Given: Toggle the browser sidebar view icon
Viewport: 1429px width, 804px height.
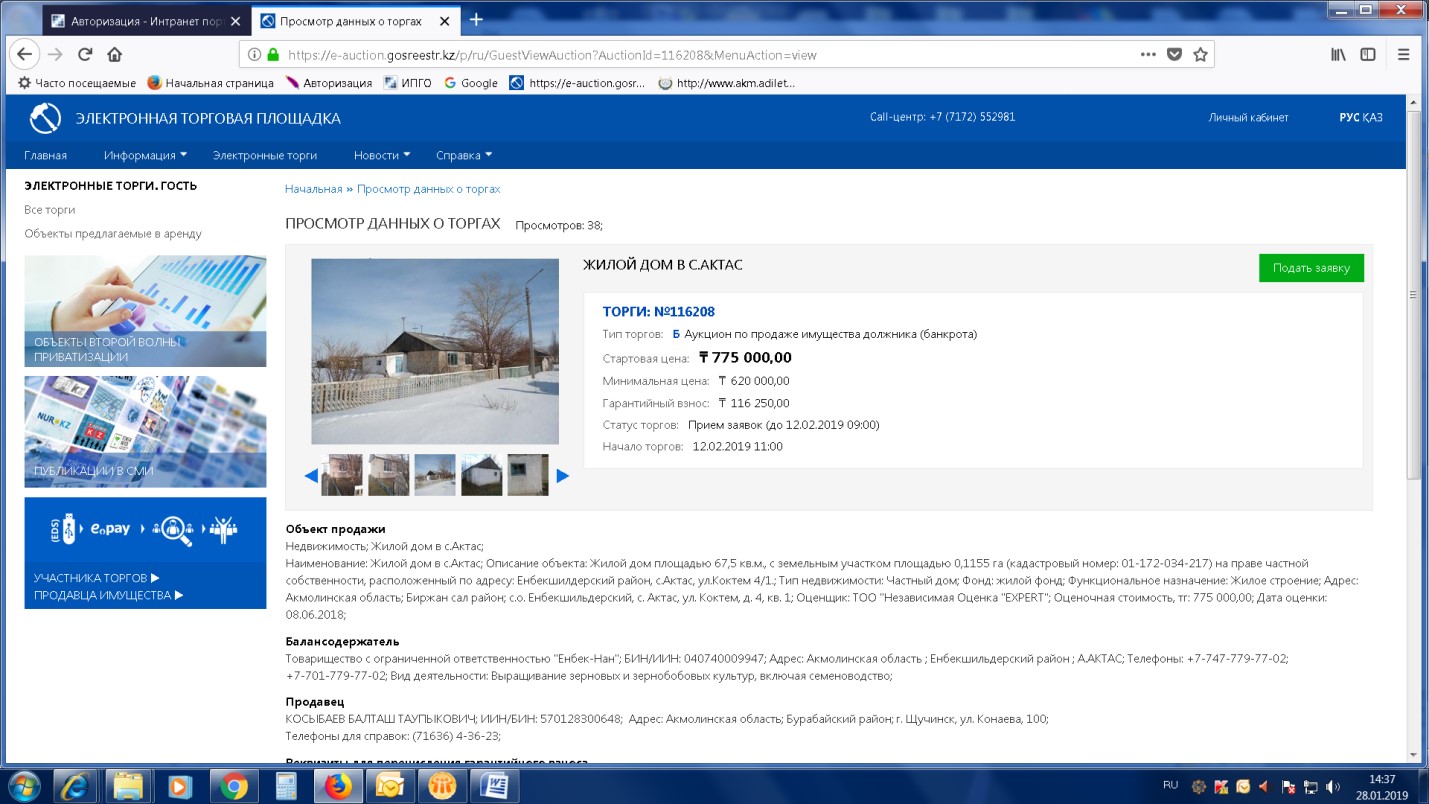Looking at the screenshot, I should [x=1367, y=55].
